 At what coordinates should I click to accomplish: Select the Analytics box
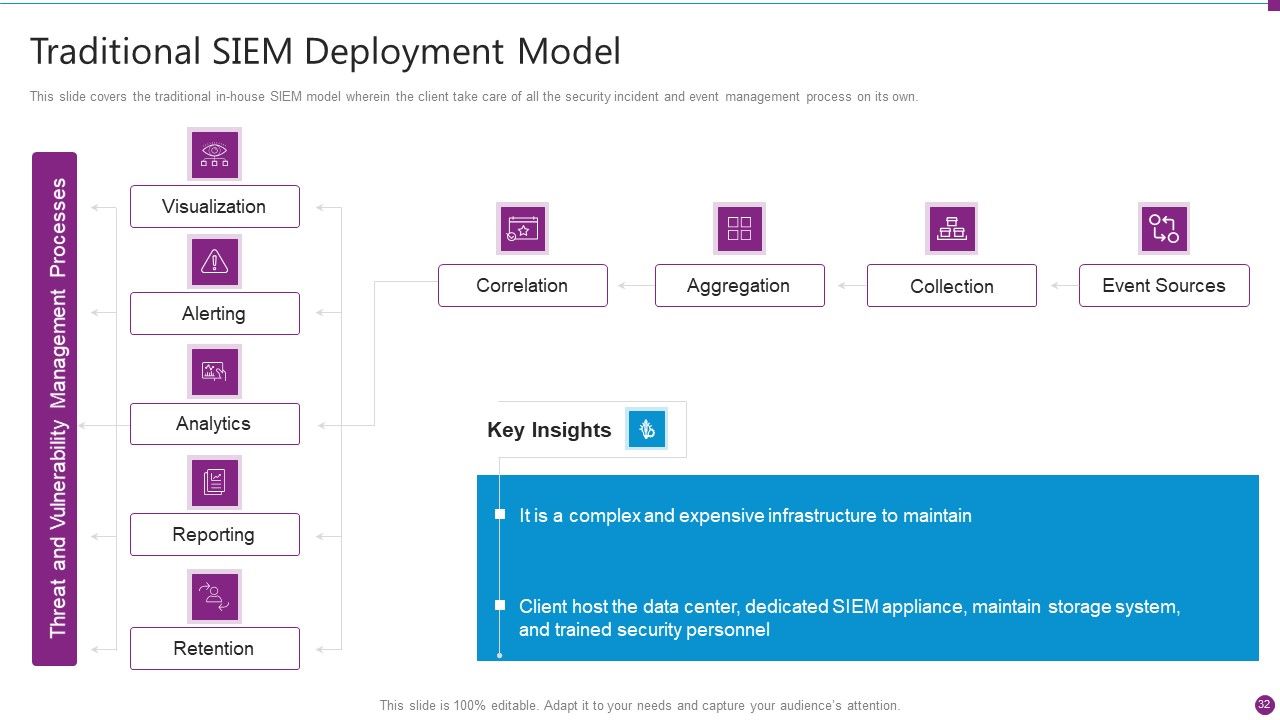(214, 424)
